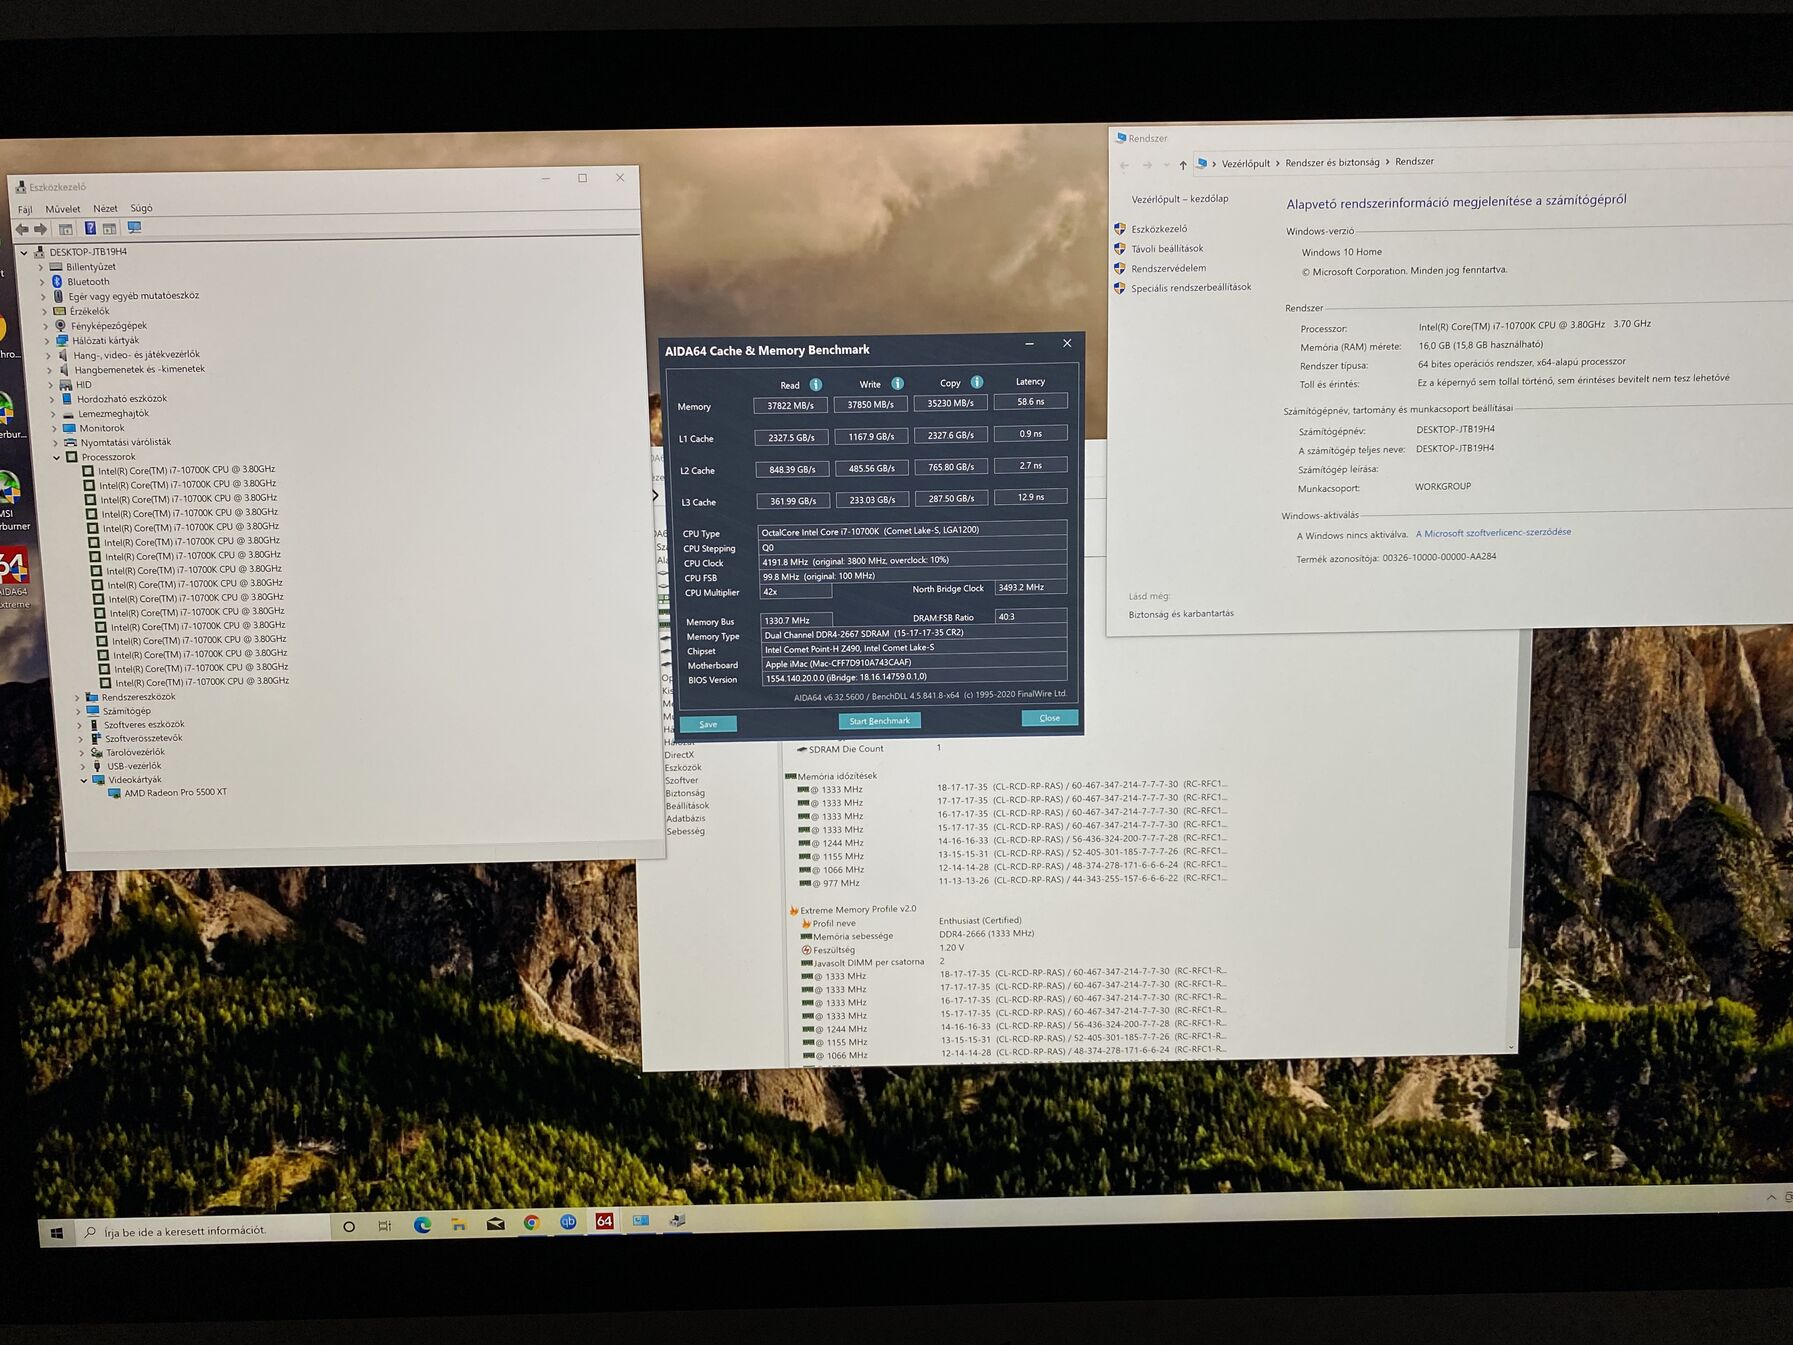
Task: Click the Cortana circle on the taskbar
Action: 349,1227
